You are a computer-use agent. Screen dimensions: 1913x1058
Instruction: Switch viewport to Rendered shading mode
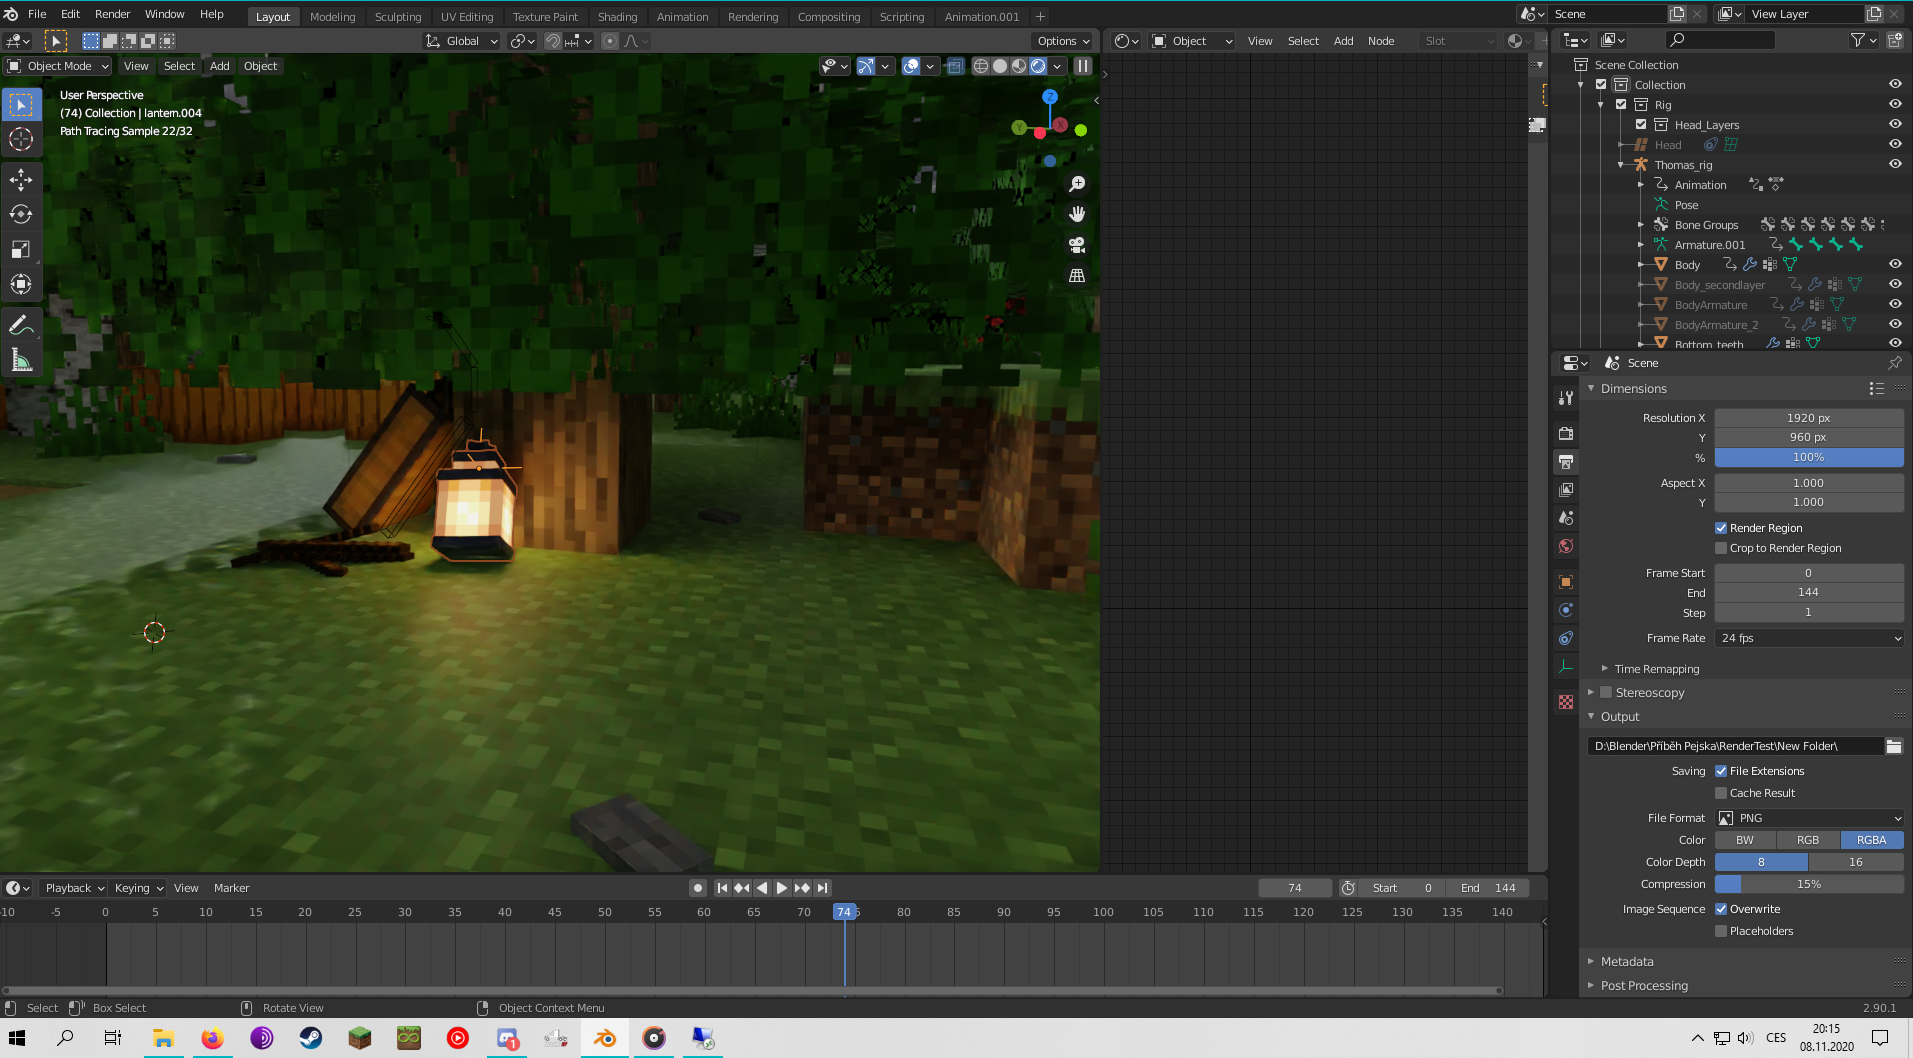click(x=1037, y=65)
